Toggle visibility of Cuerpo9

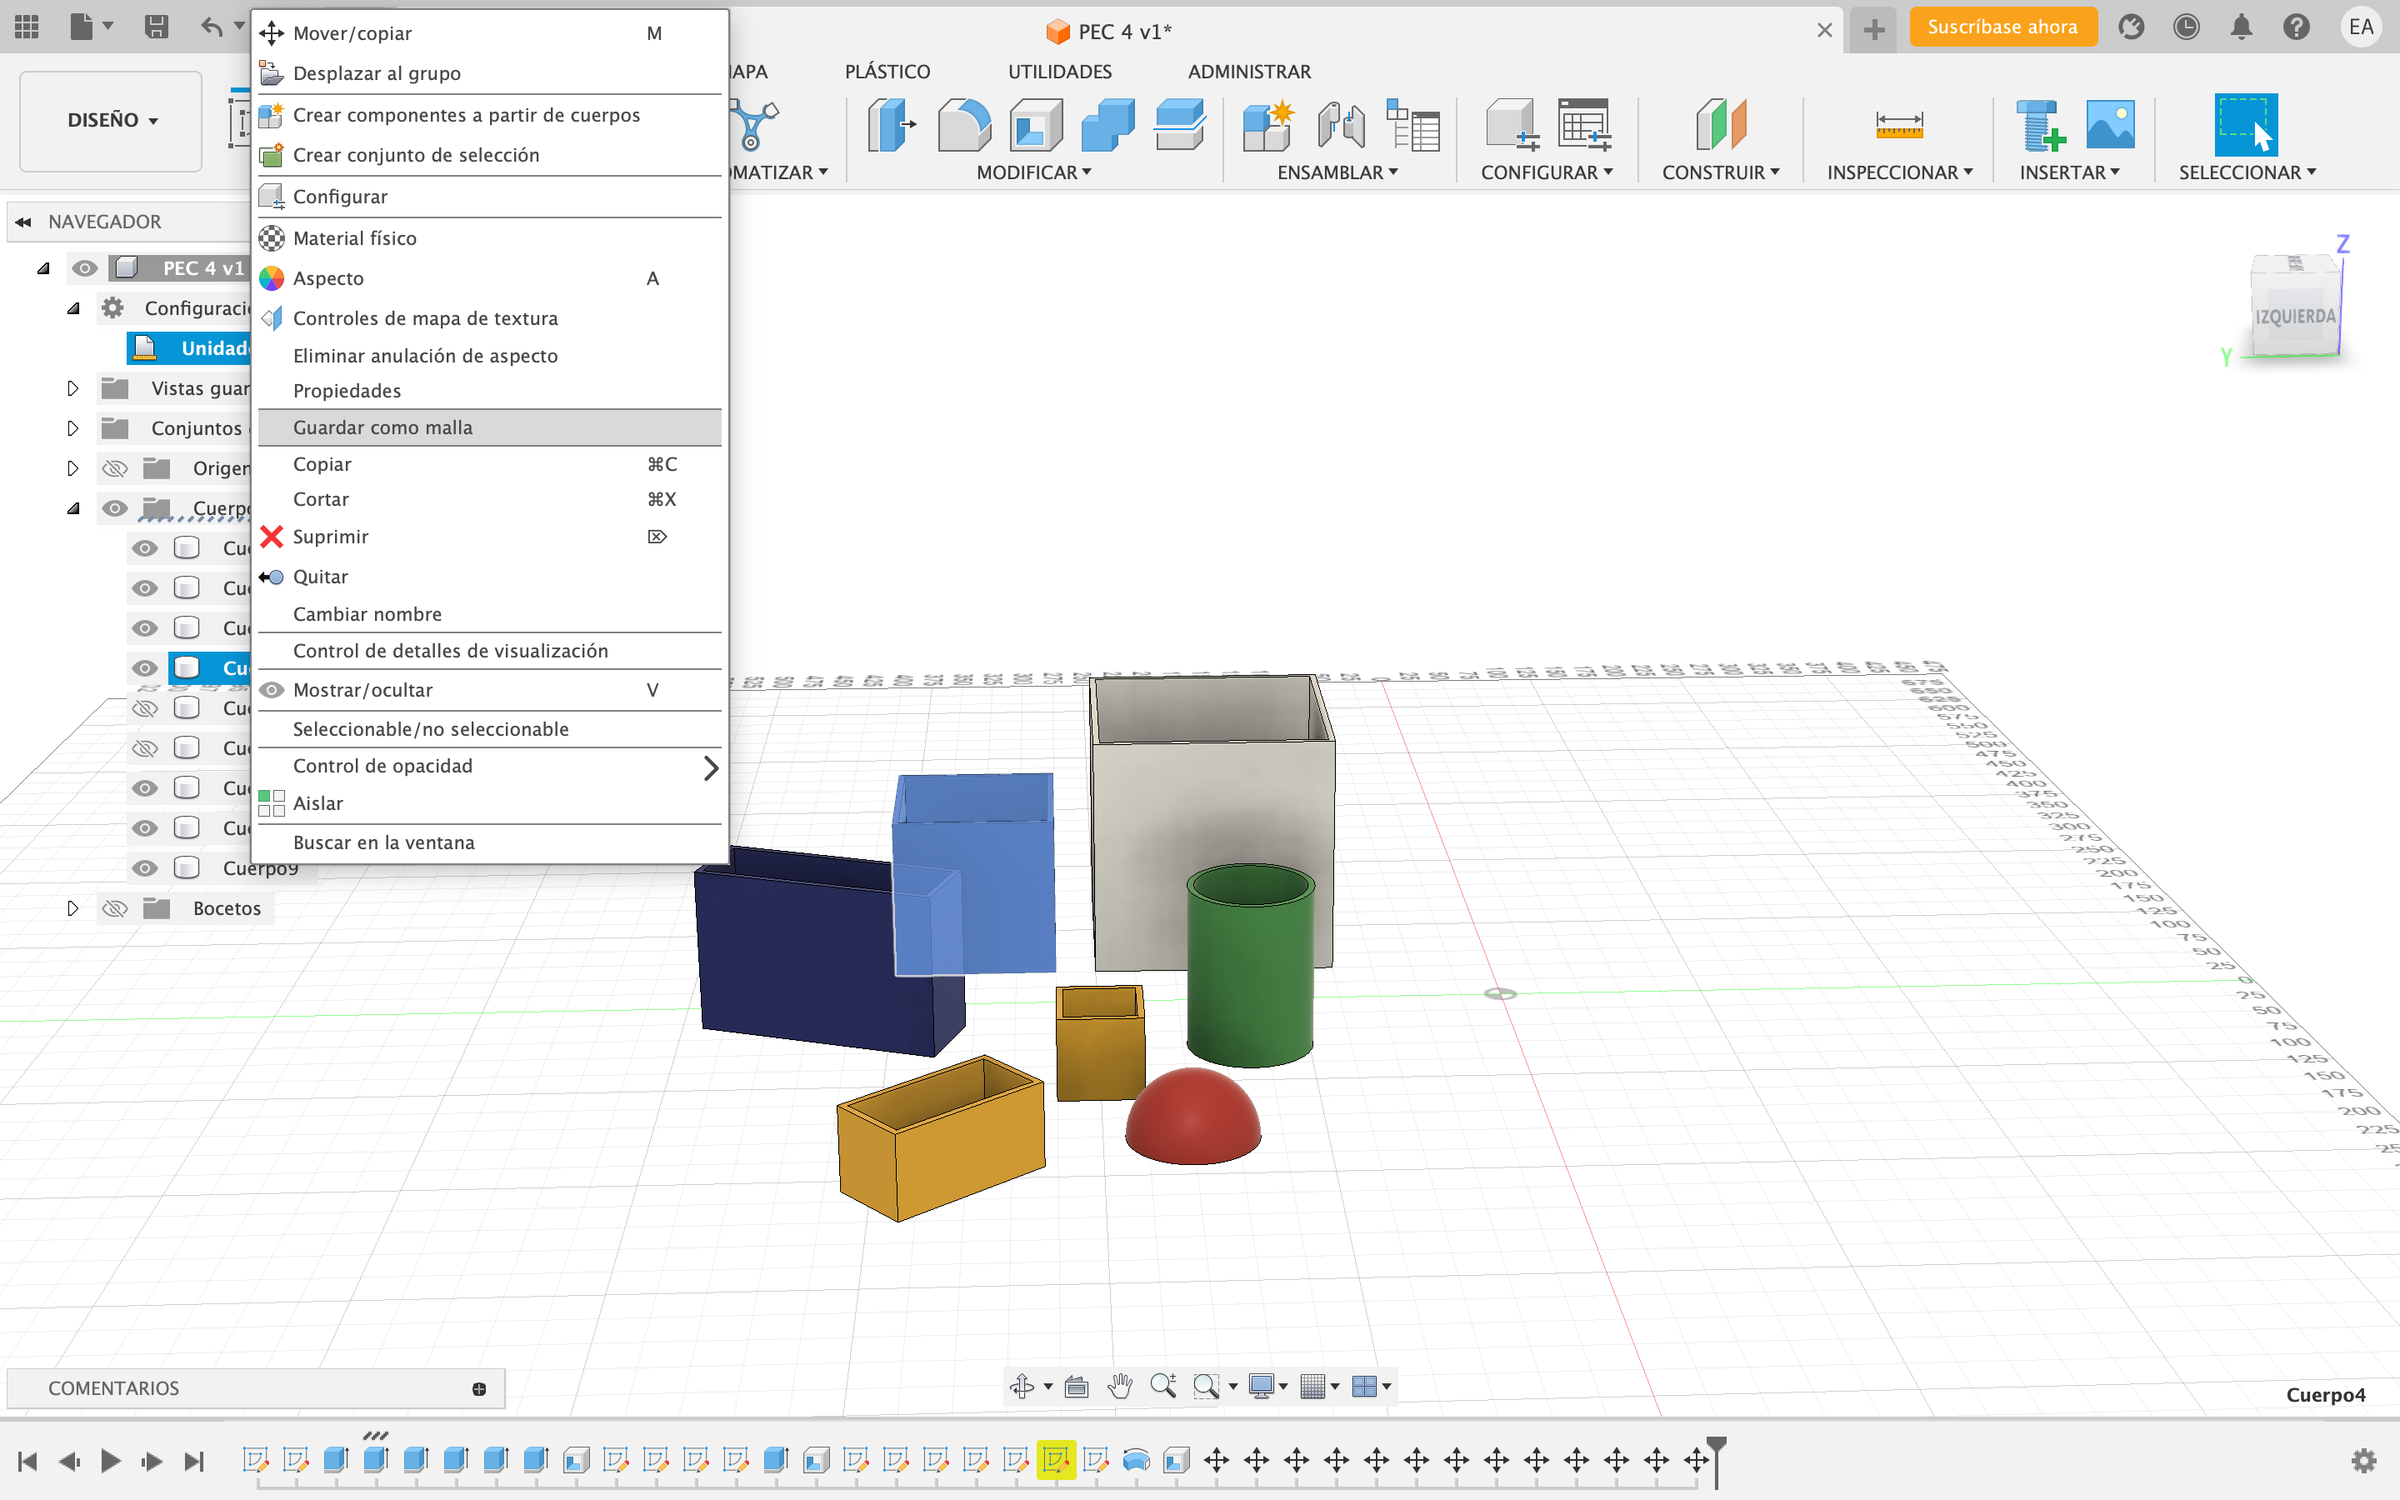click(x=145, y=868)
